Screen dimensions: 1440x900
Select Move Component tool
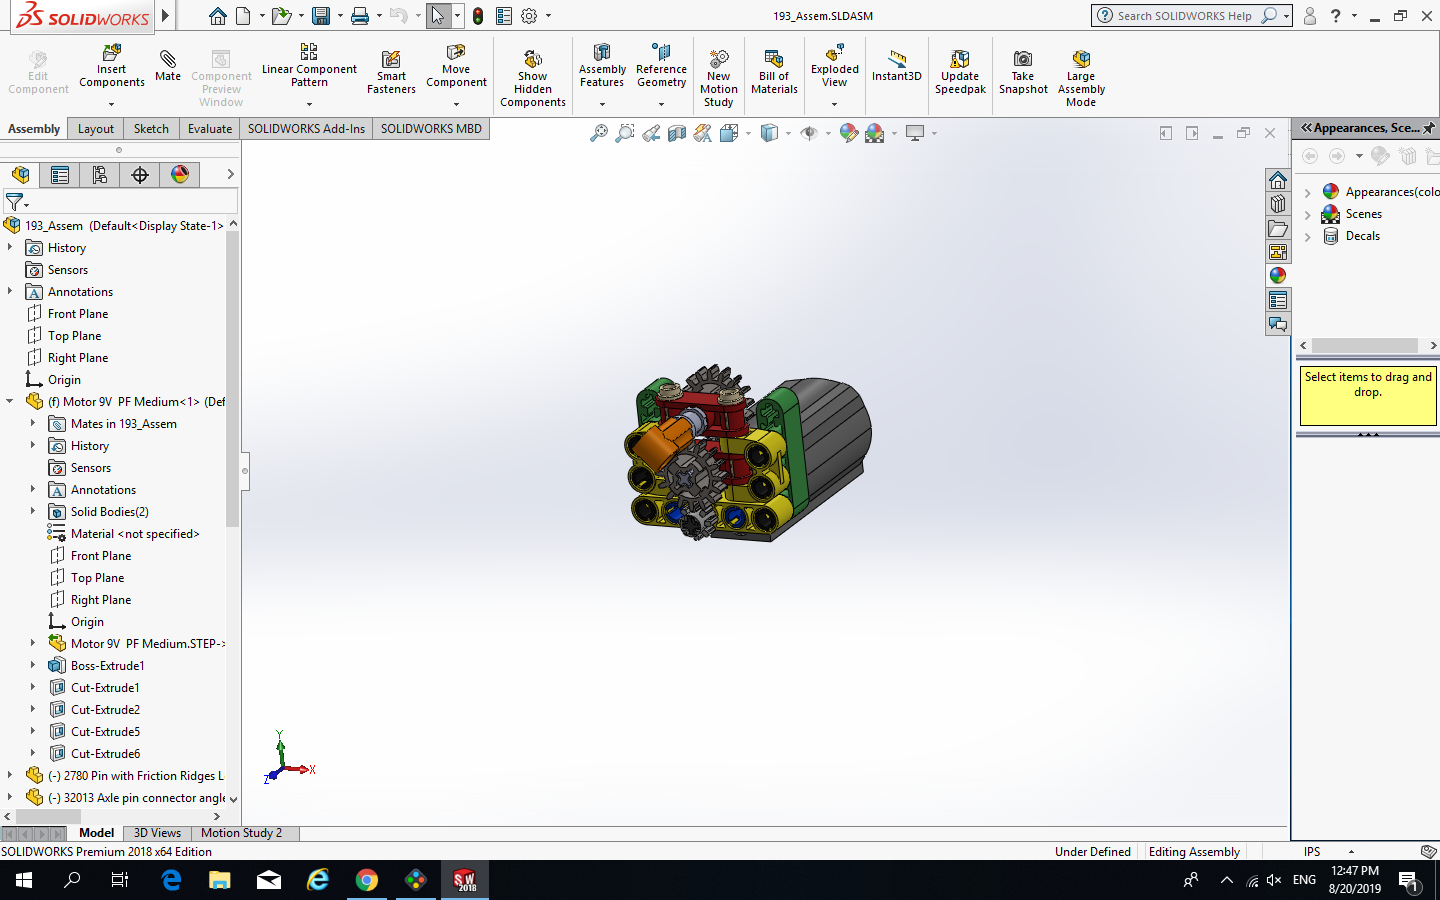click(x=456, y=66)
